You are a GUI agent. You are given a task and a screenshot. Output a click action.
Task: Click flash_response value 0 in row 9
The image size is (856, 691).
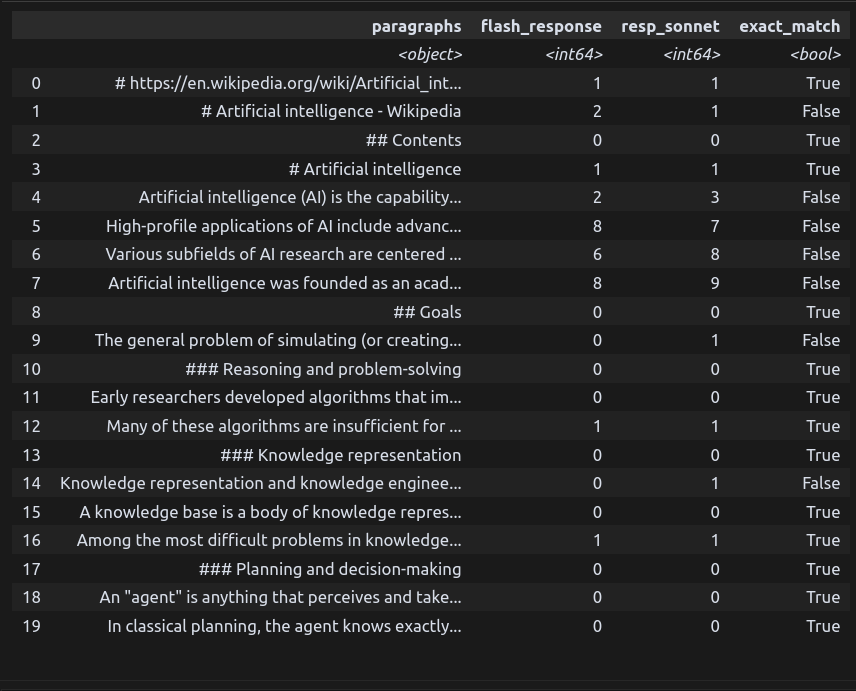click(597, 341)
